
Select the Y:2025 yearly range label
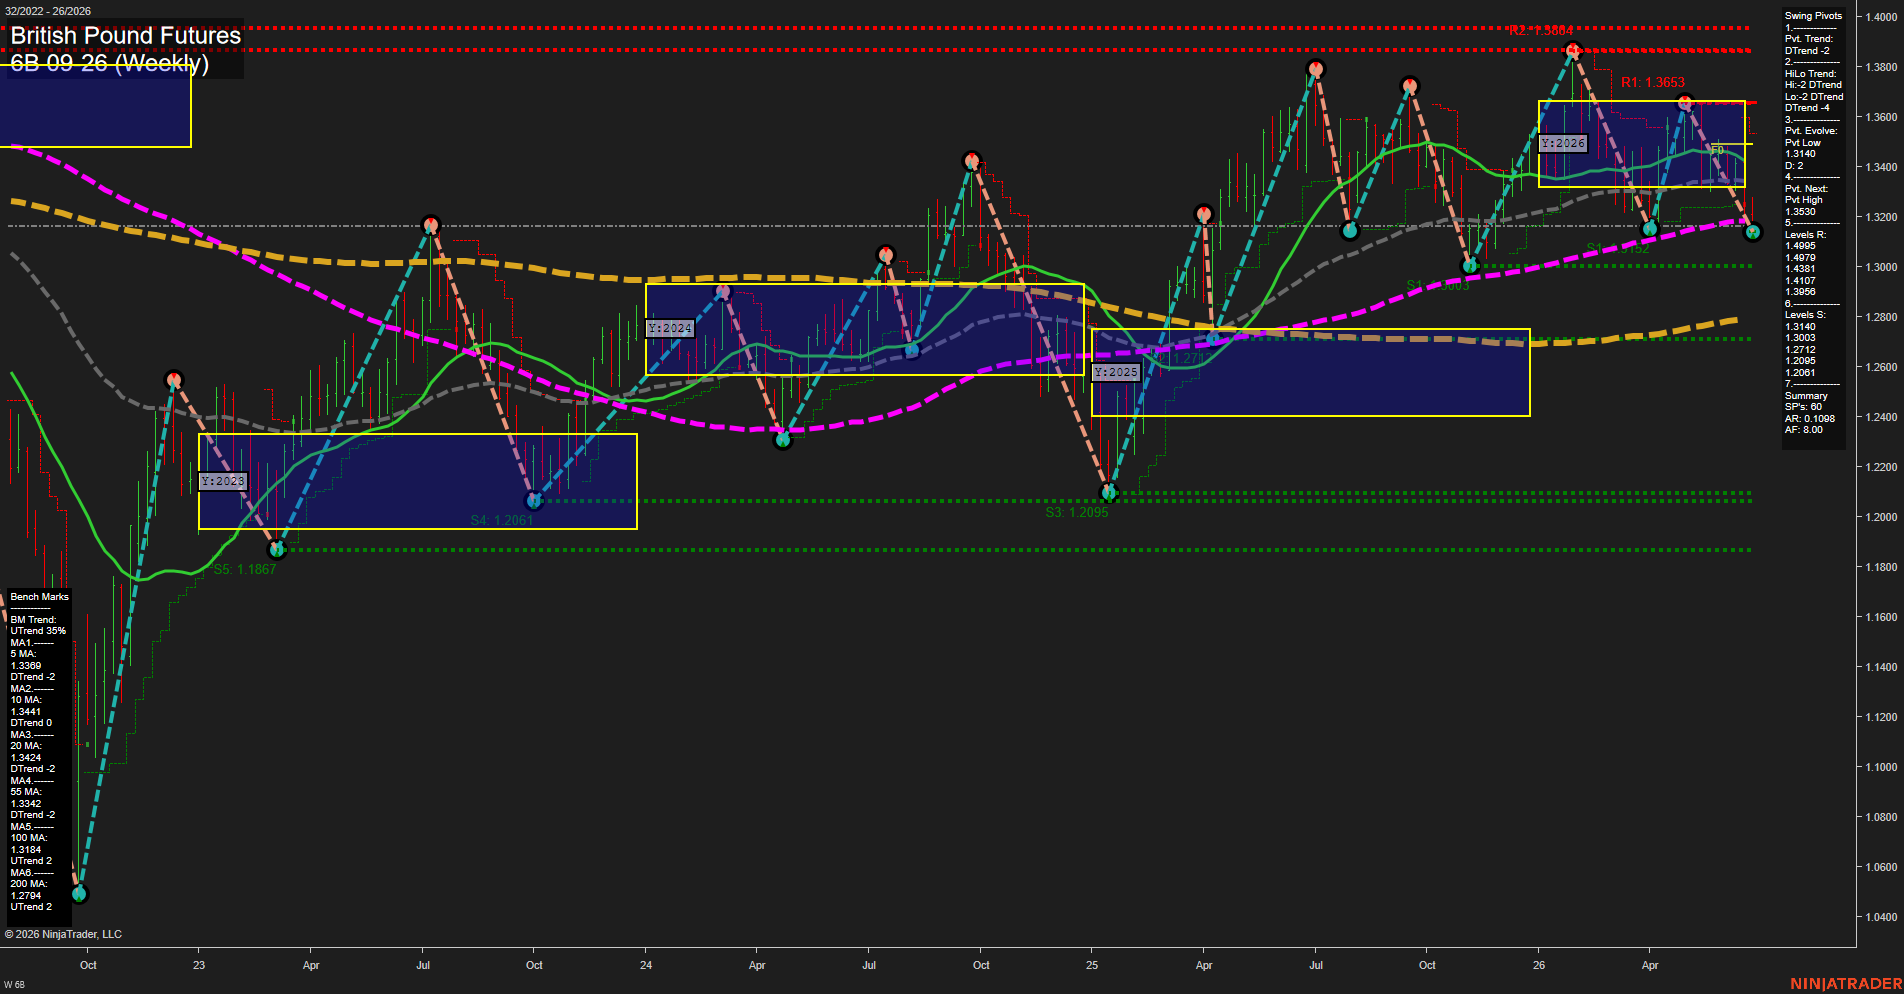(1116, 372)
